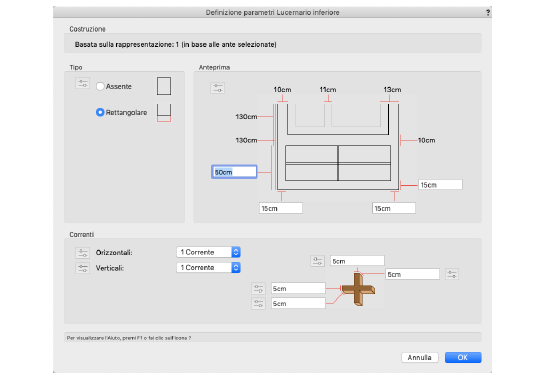The width and height of the screenshot is (546, 378).
Task: Click the settings icon beside Assente
Action: click(x=83, y=84)
